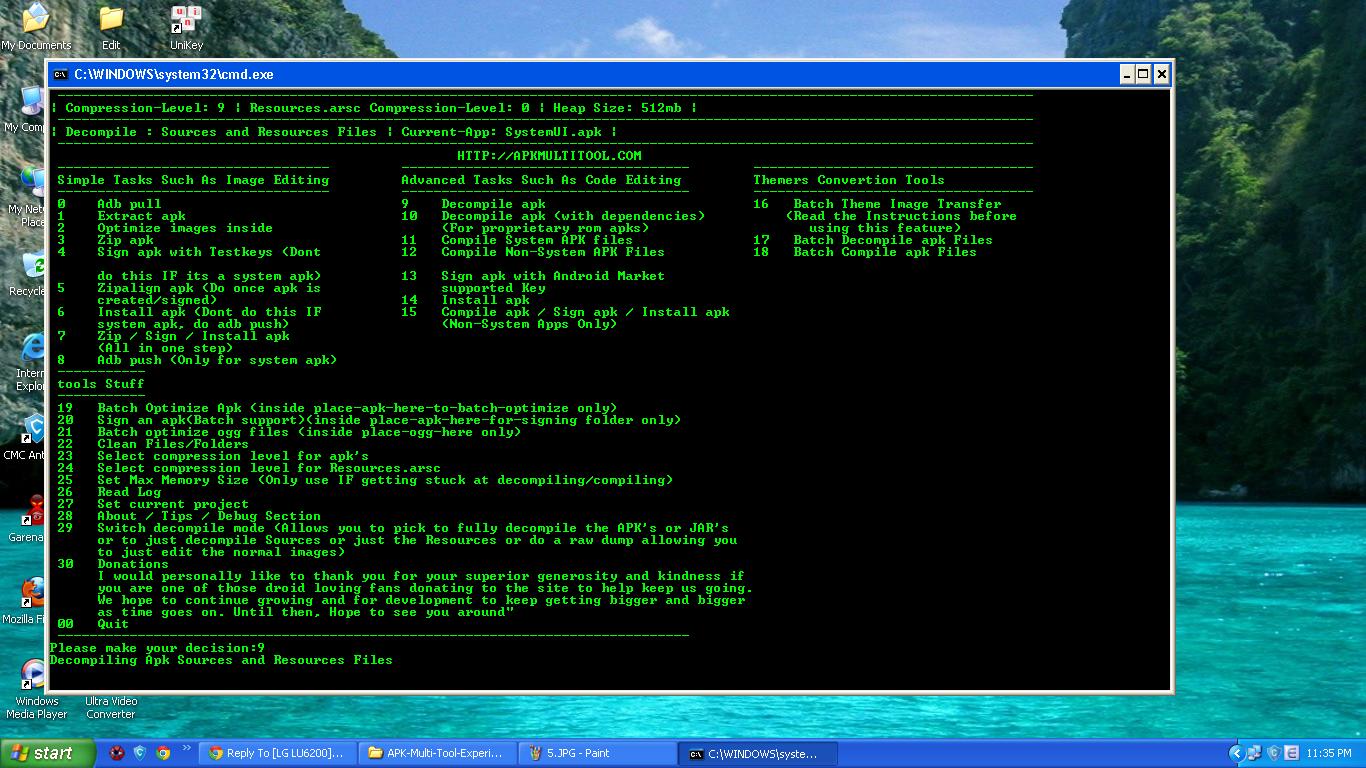
Task: Click the 'Current-App: SystemUI.apk' status text
Action: (x=501, y=132)
